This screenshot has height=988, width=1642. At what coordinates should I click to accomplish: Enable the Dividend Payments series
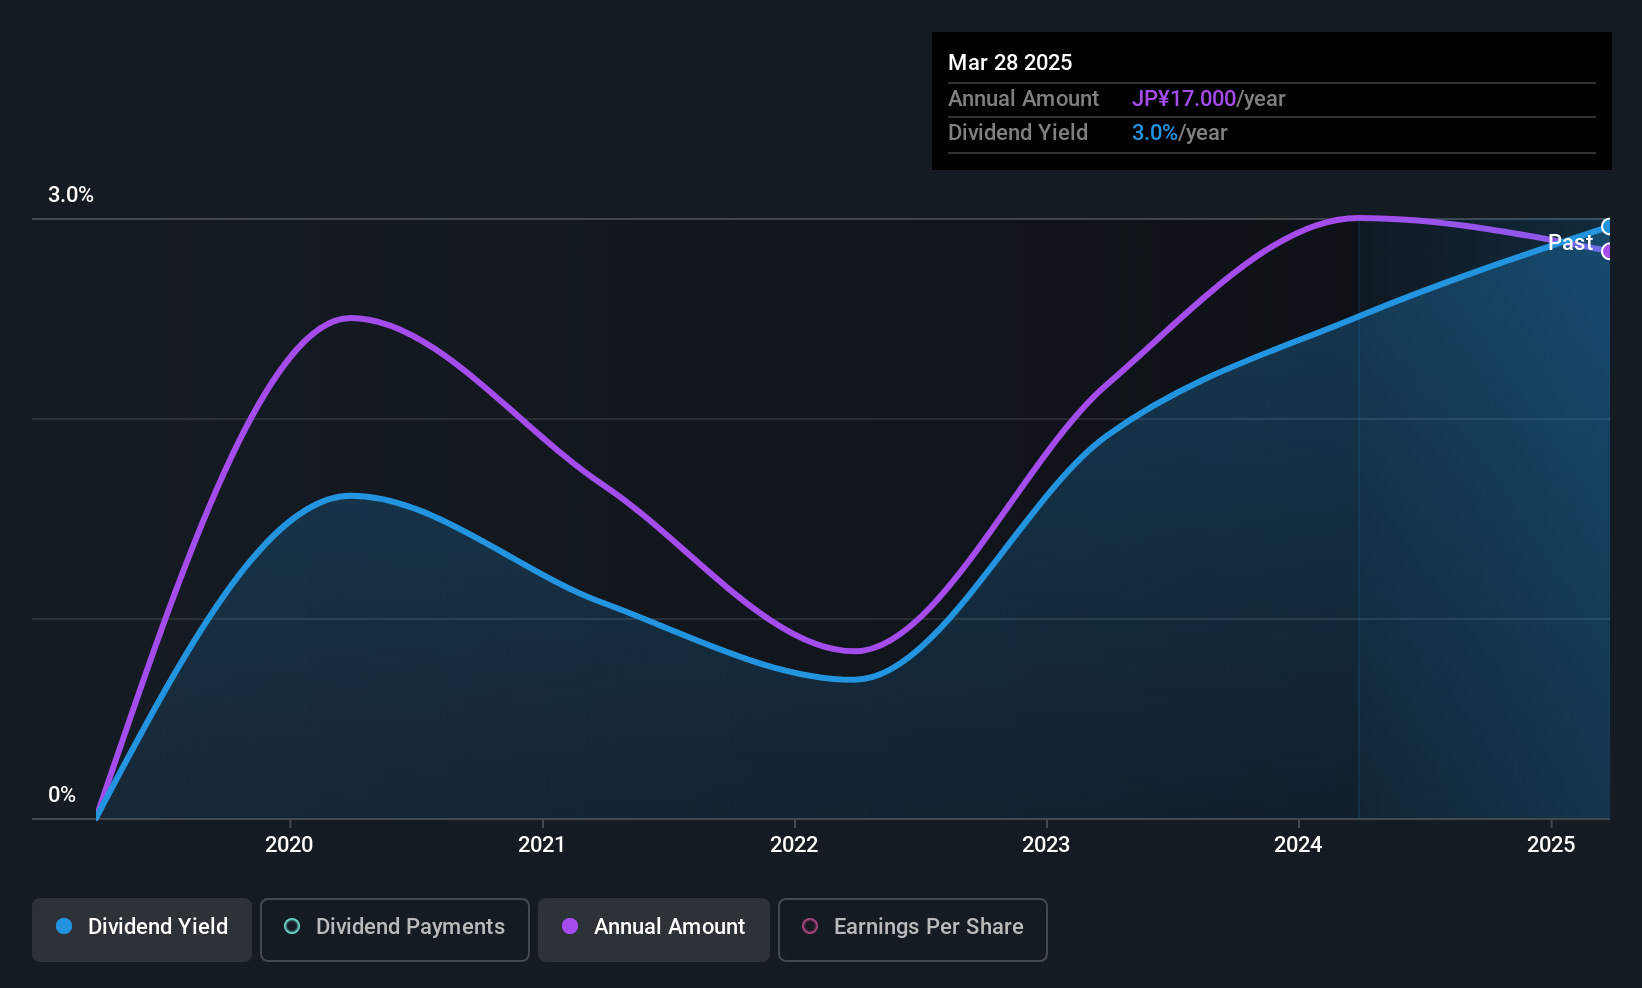point(395,929)
